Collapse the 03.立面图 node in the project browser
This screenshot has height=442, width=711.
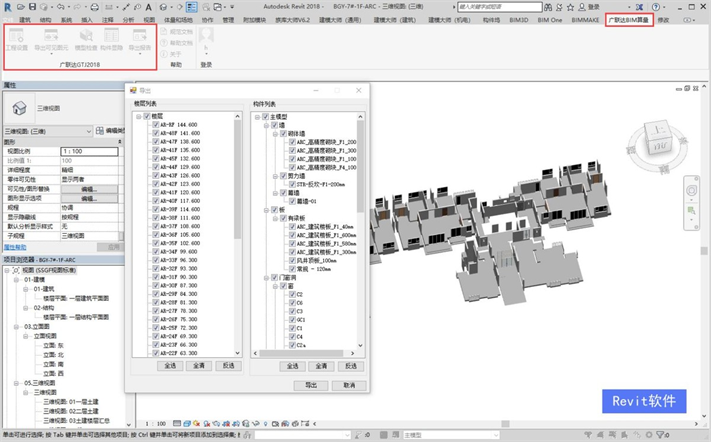point(16,326)
